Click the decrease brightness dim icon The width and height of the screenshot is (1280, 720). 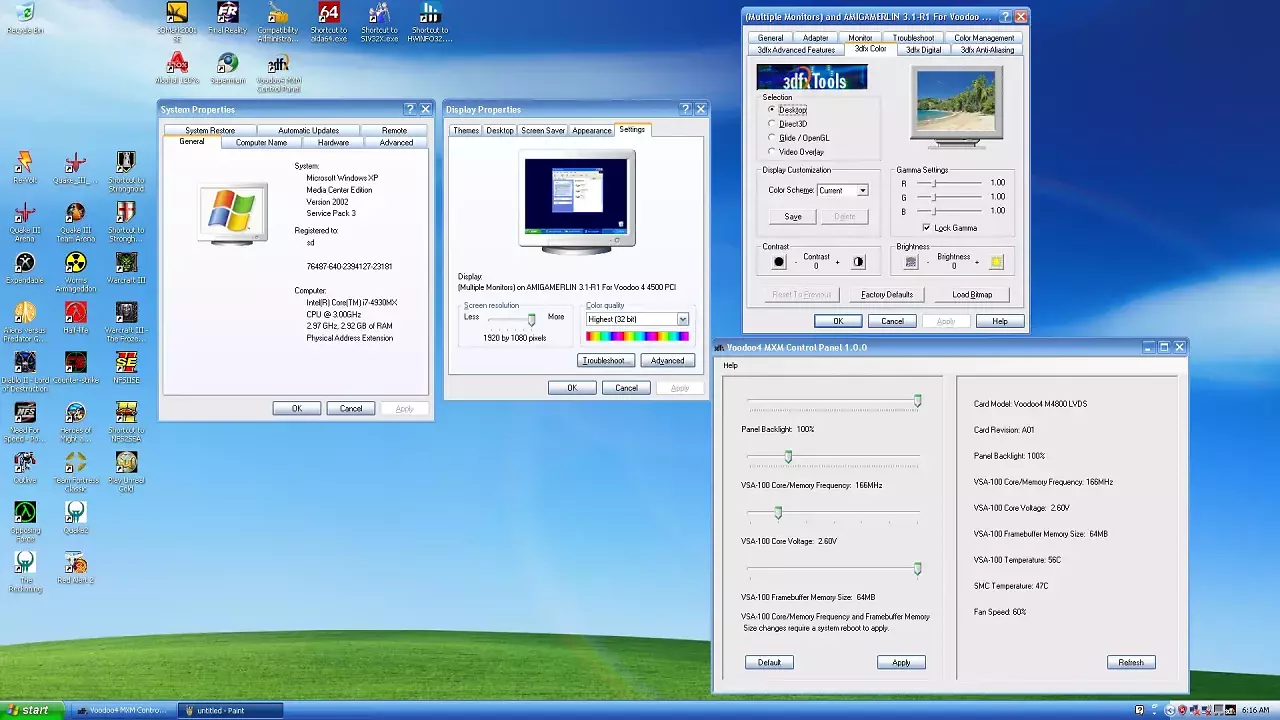910,262
